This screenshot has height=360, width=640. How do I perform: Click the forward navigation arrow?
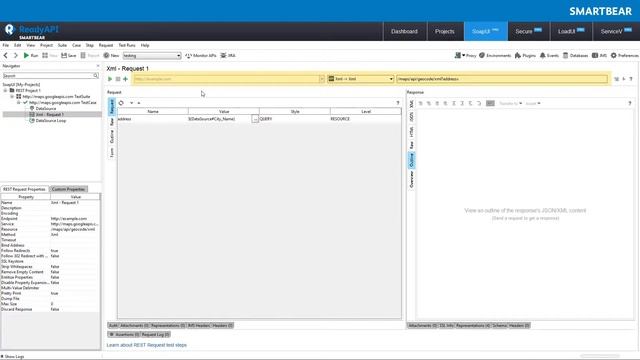tap(16, 56)
